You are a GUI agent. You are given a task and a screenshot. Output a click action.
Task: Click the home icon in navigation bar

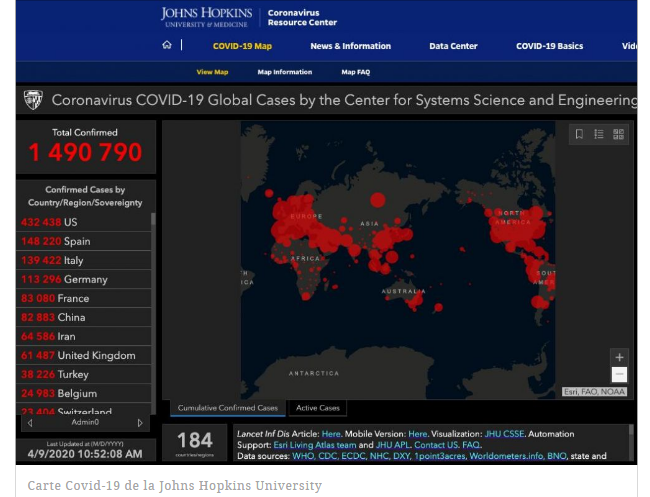(167, 45)
